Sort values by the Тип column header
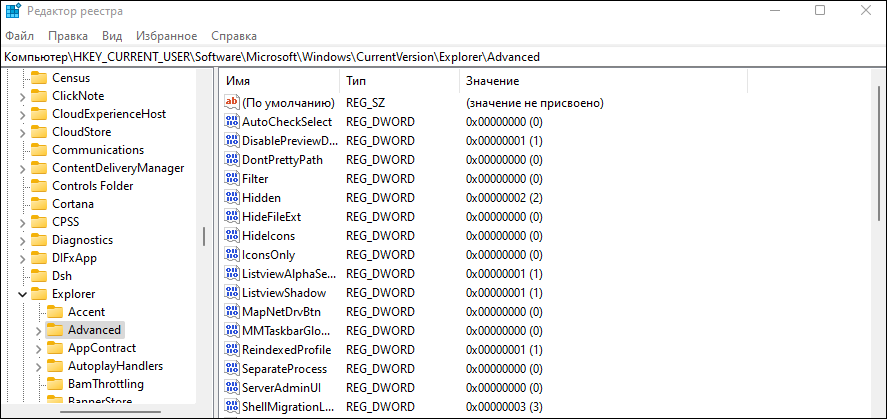 (x=400, y=81)
